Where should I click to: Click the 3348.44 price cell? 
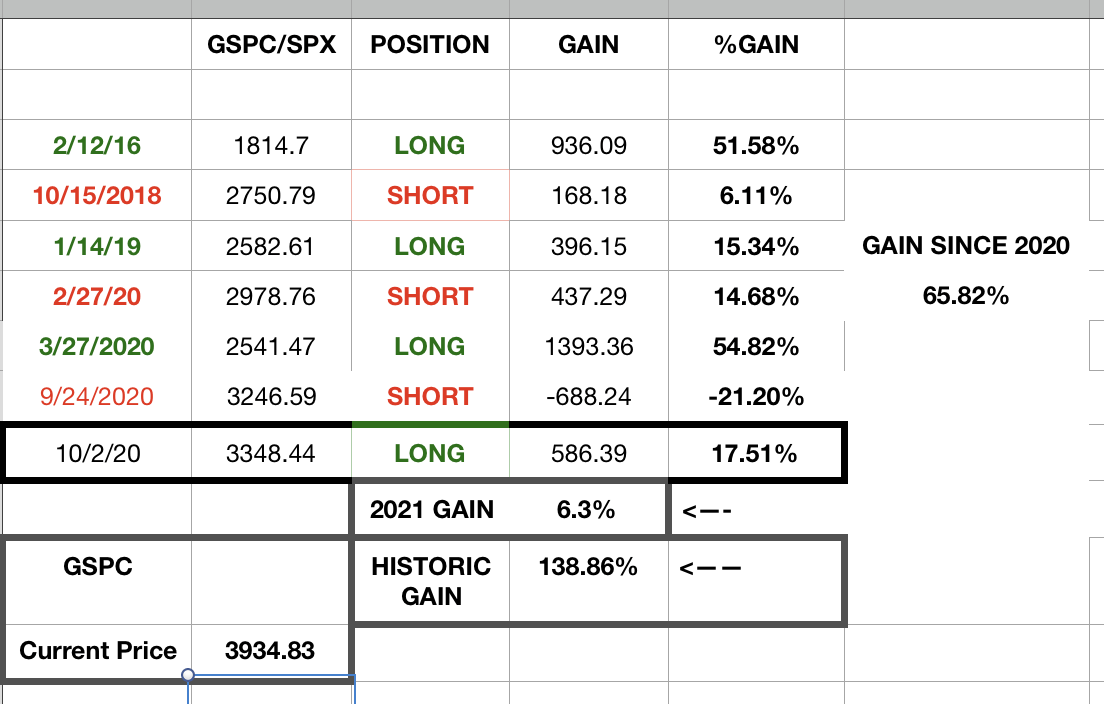click(271, 453)
